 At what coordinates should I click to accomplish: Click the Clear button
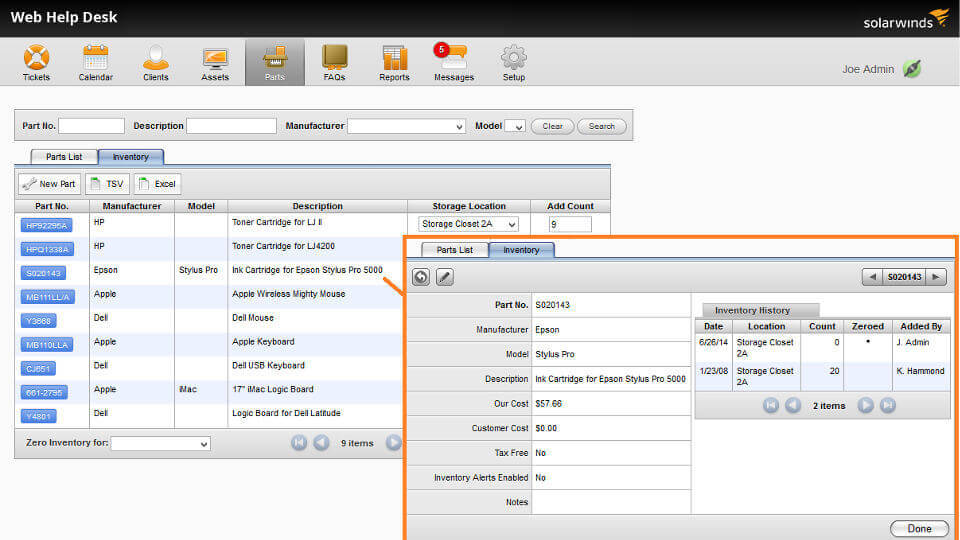(x=552, y=126)
